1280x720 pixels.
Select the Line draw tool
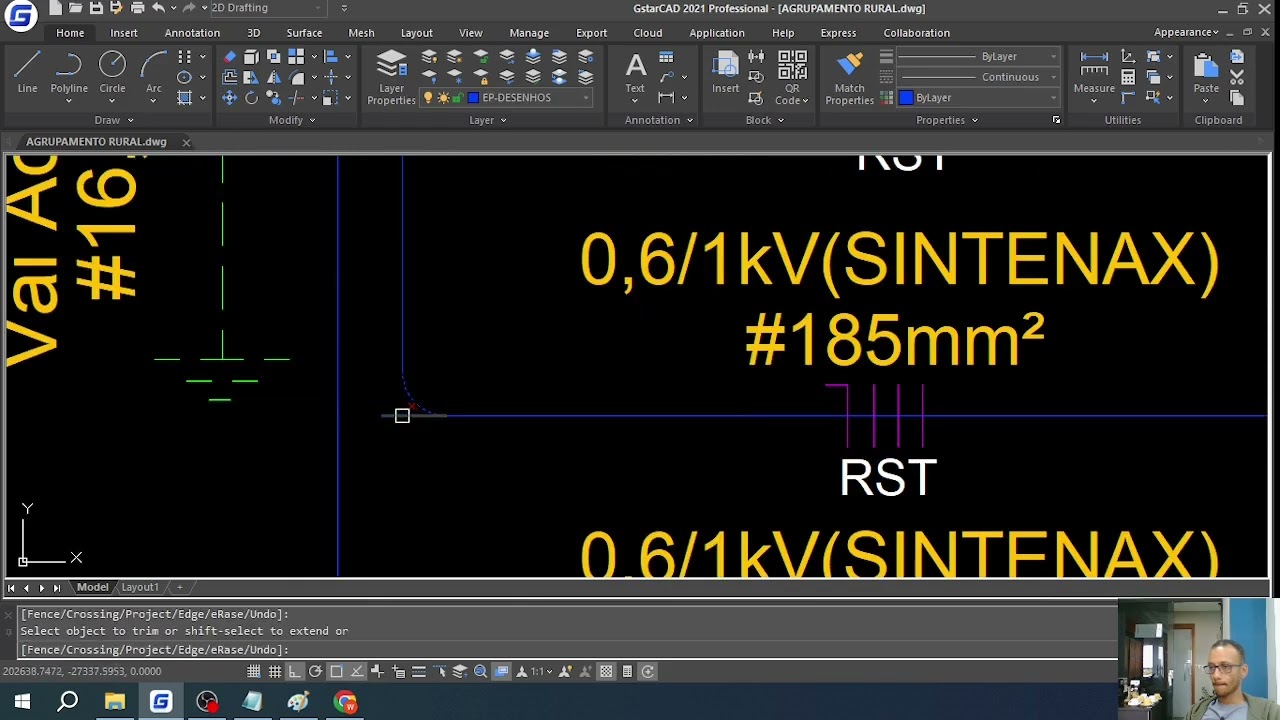[27, 73]
